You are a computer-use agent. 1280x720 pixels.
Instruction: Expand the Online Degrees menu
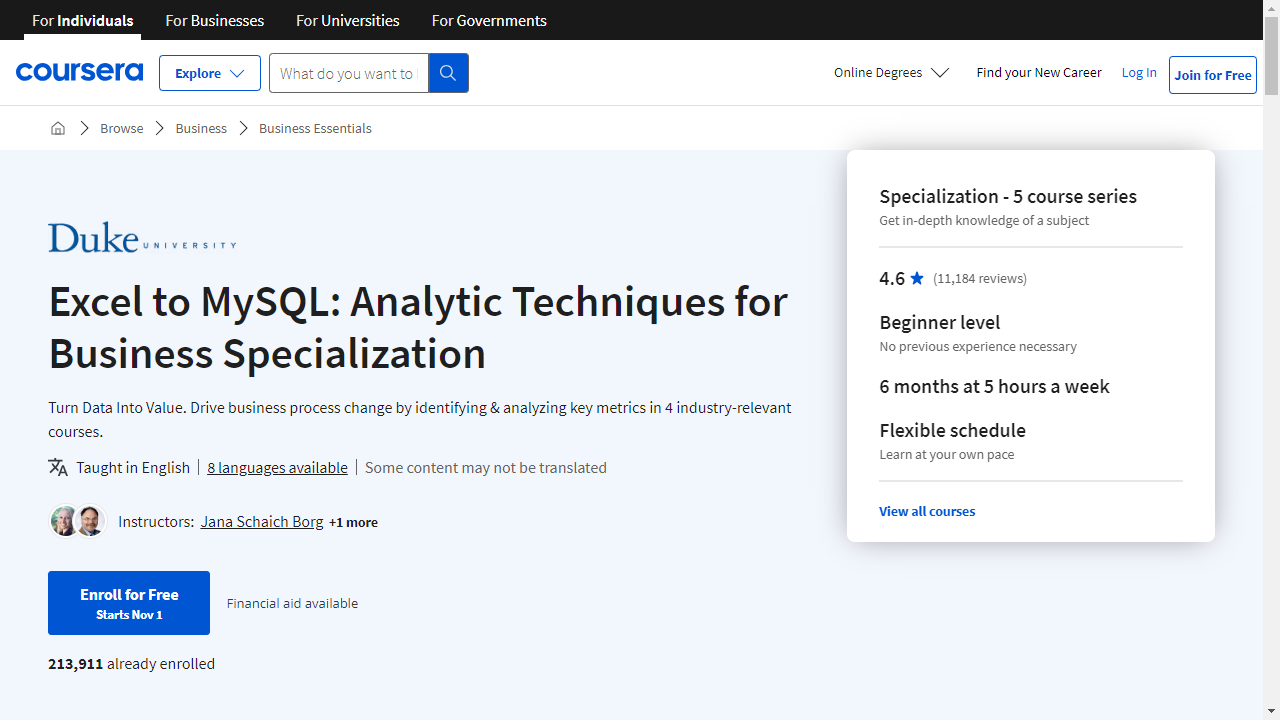891,73
